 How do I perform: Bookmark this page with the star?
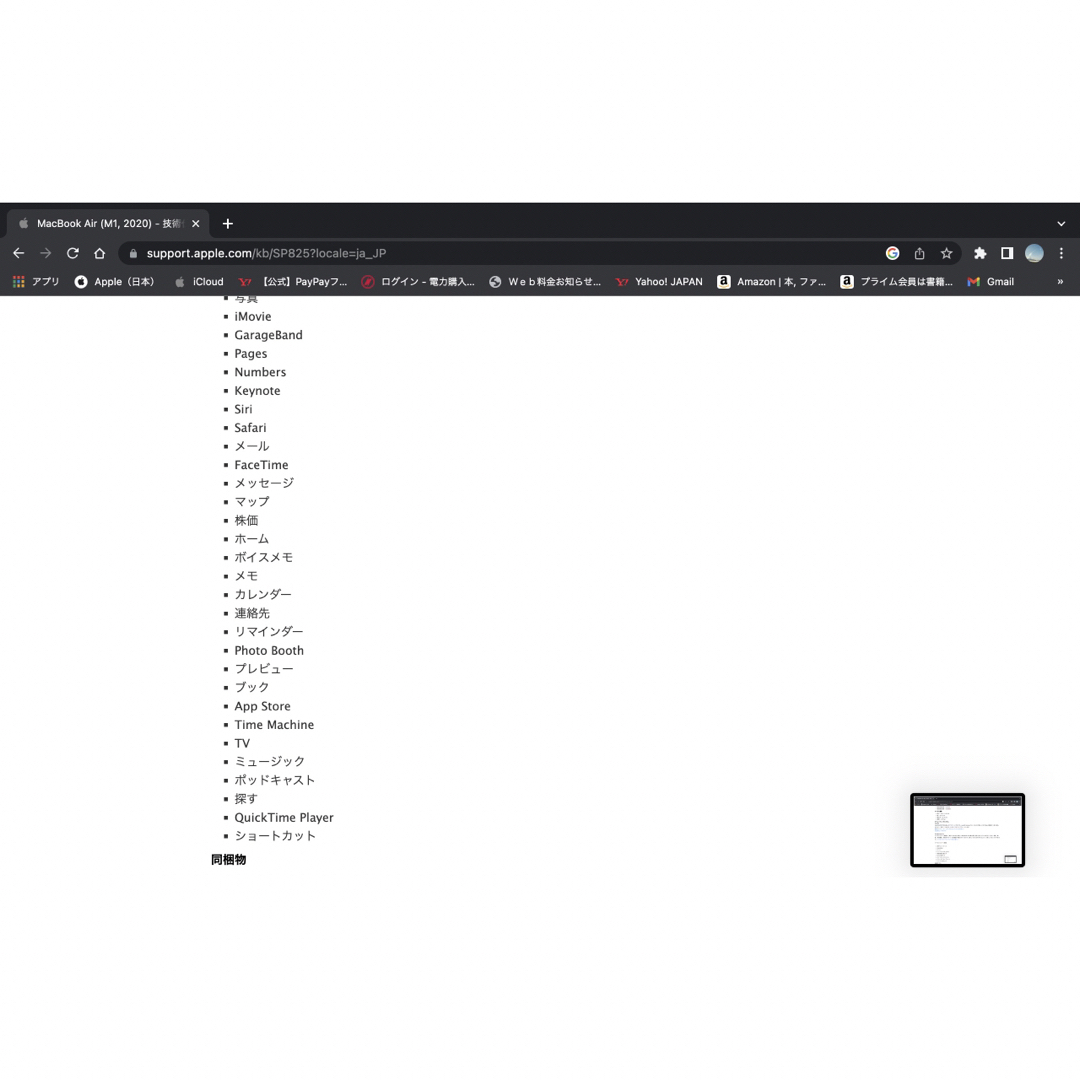[x=946, y=253]
